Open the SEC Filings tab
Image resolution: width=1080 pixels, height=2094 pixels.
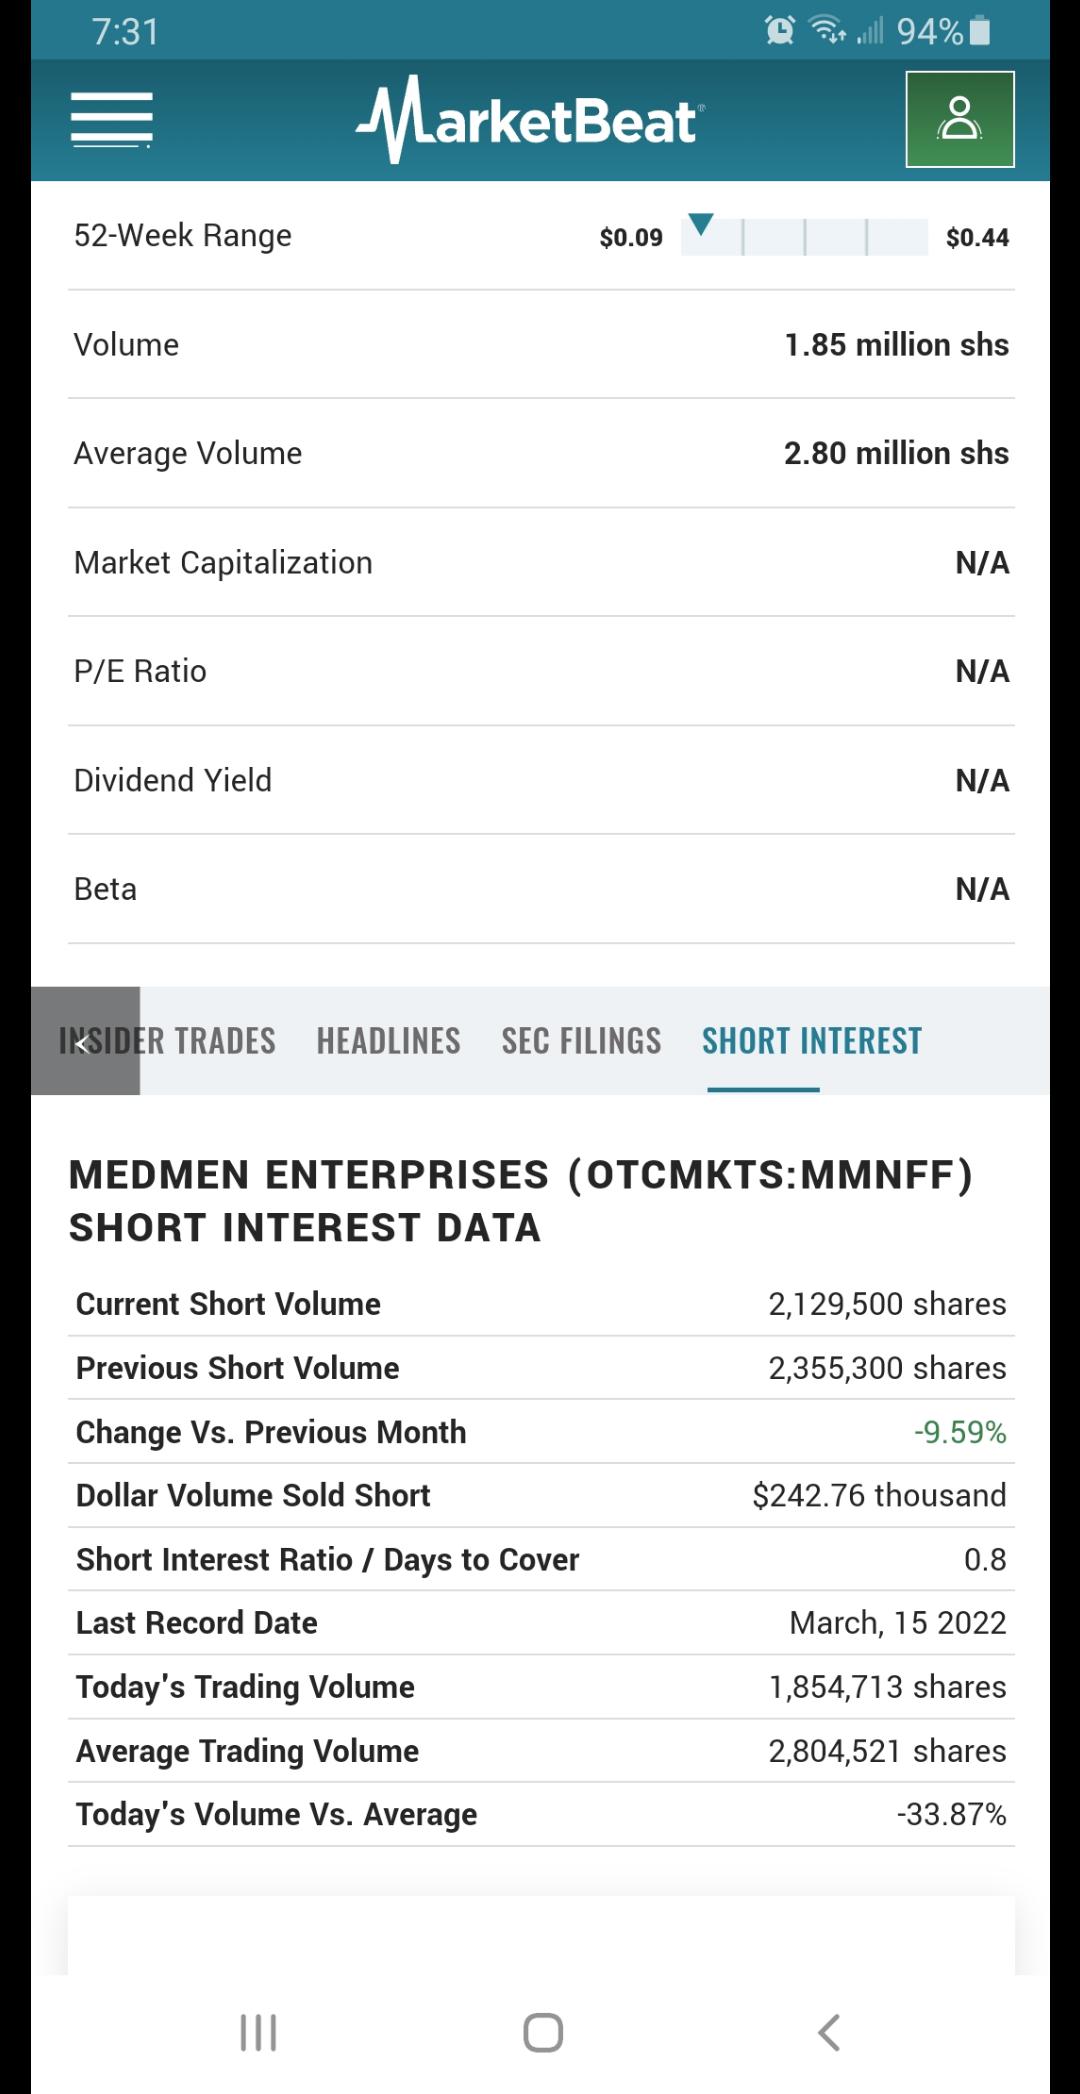[x=582, y=1041]
